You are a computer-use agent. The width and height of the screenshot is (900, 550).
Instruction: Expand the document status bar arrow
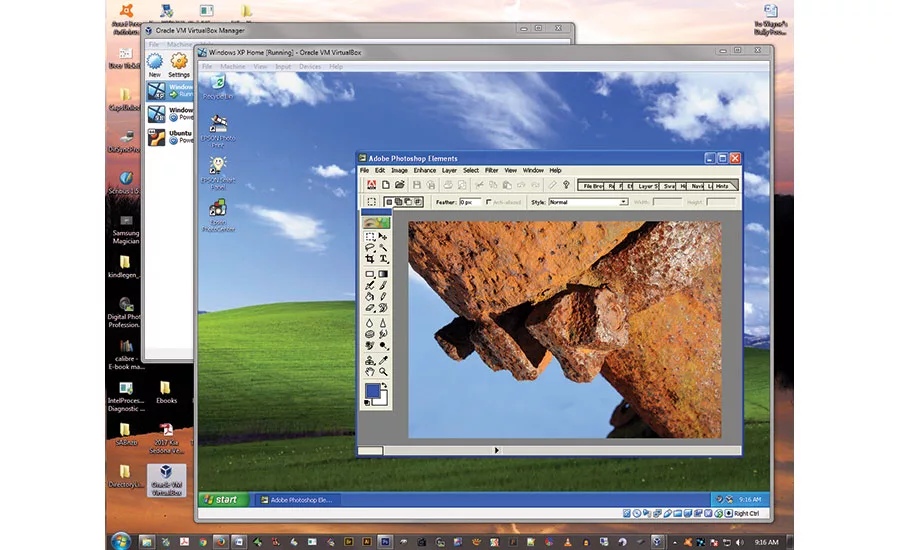click(497, 451)
